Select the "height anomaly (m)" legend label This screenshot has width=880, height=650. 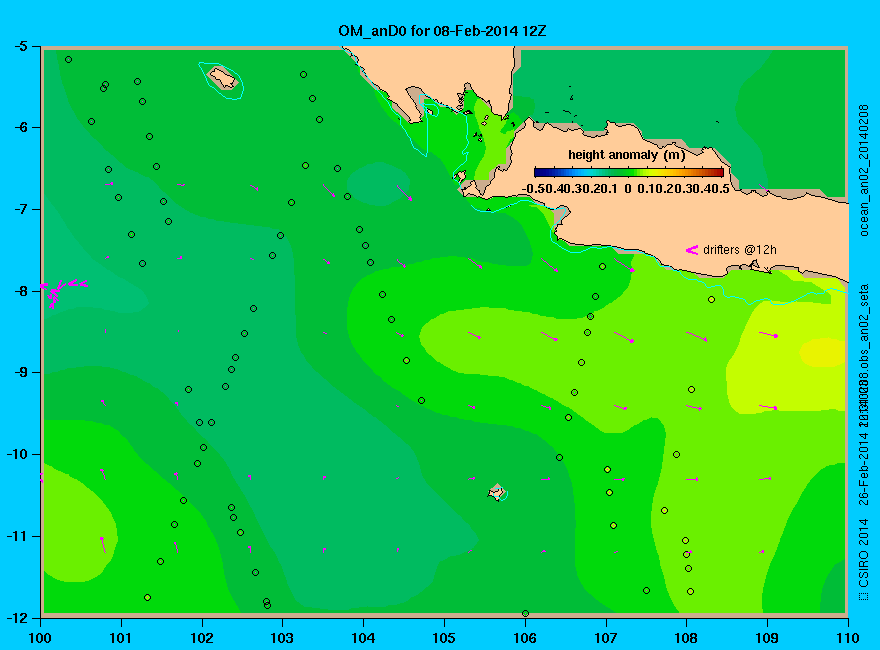[626, 155]
